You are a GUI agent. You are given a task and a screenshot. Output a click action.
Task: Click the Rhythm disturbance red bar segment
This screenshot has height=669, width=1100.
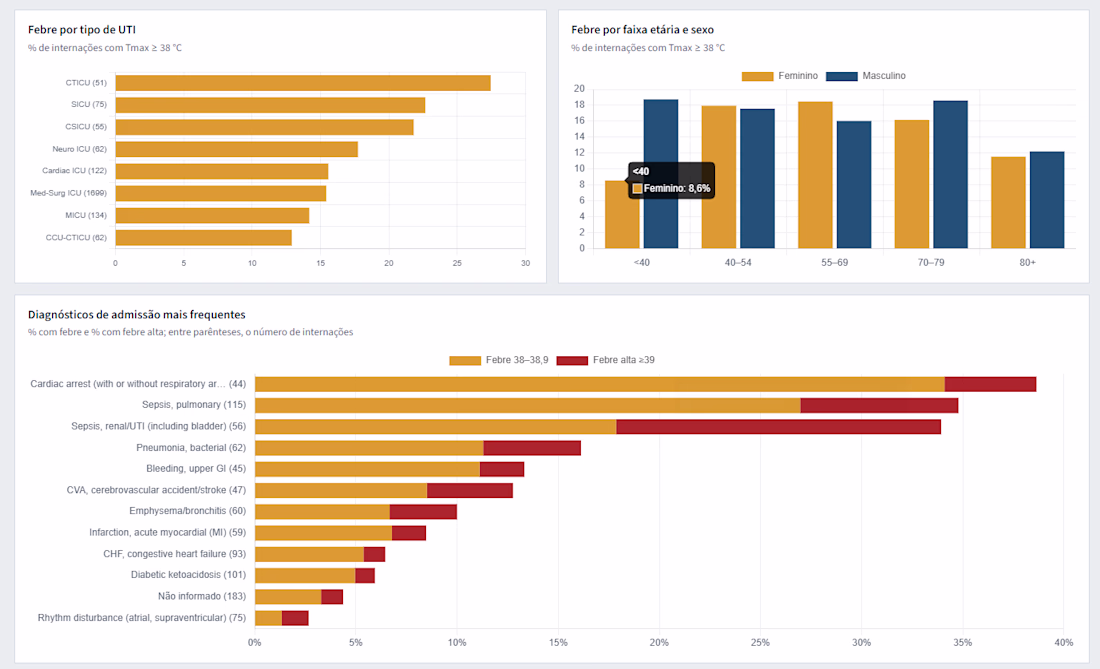(295, 618)
